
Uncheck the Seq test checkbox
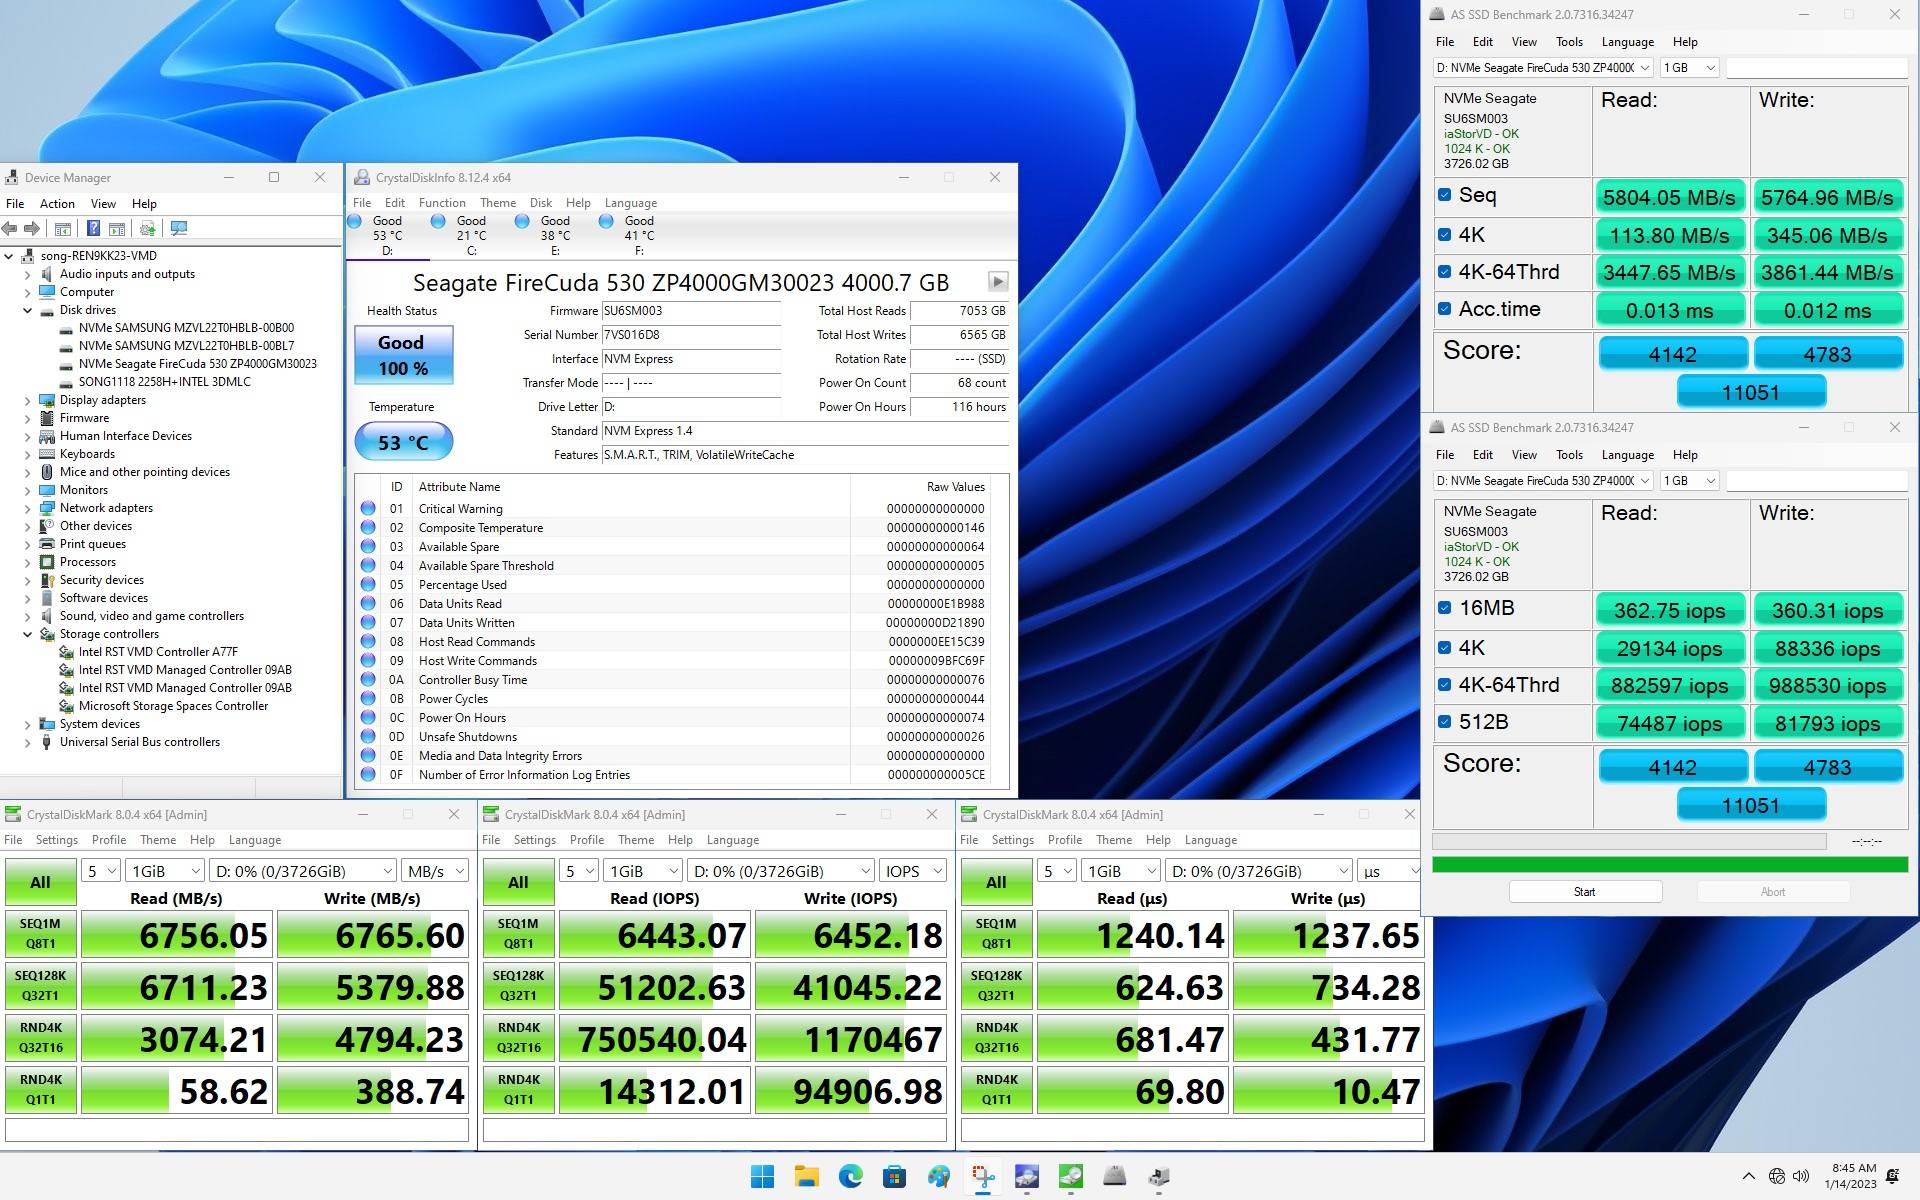(1444, 195)
